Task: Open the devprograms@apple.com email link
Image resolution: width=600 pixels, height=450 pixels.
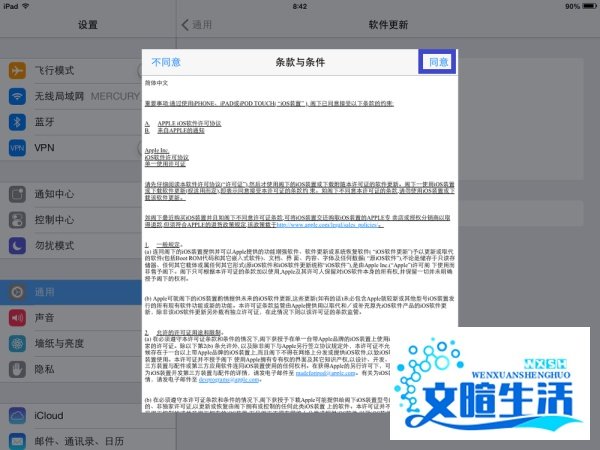Action: click(229, 380)
